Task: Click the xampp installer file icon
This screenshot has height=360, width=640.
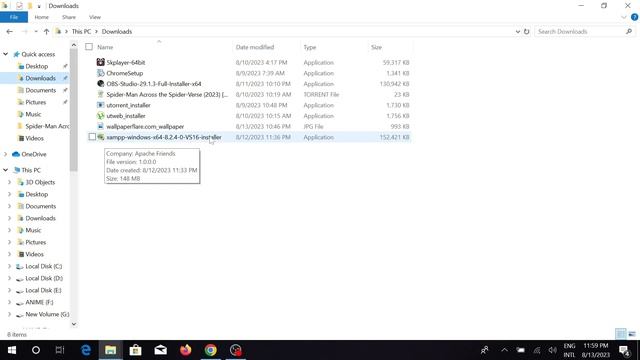Action: coord(100,137)
